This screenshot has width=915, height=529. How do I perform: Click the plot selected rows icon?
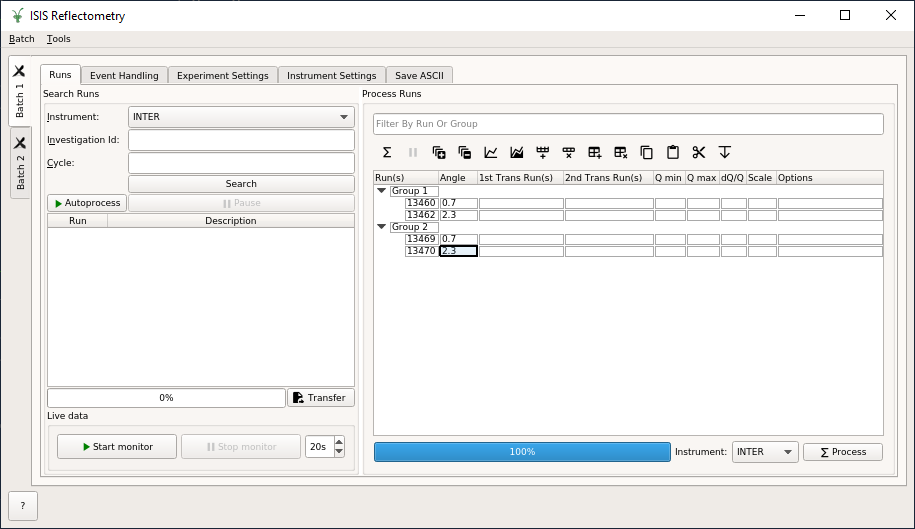click(491, 153)
